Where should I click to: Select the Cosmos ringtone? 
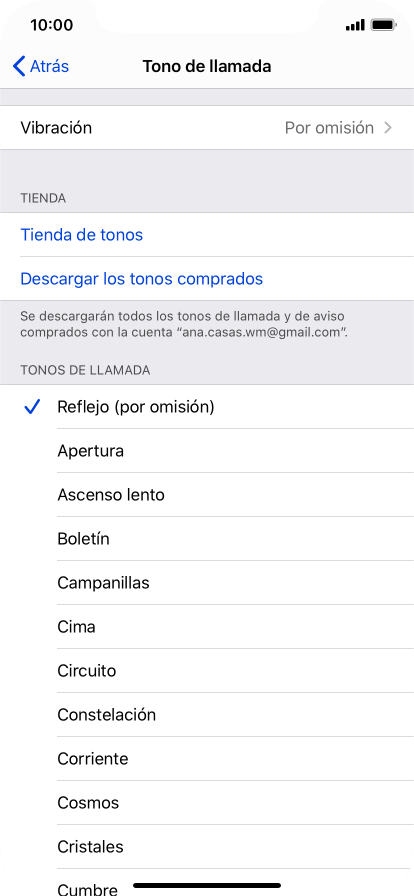point(207,803)
